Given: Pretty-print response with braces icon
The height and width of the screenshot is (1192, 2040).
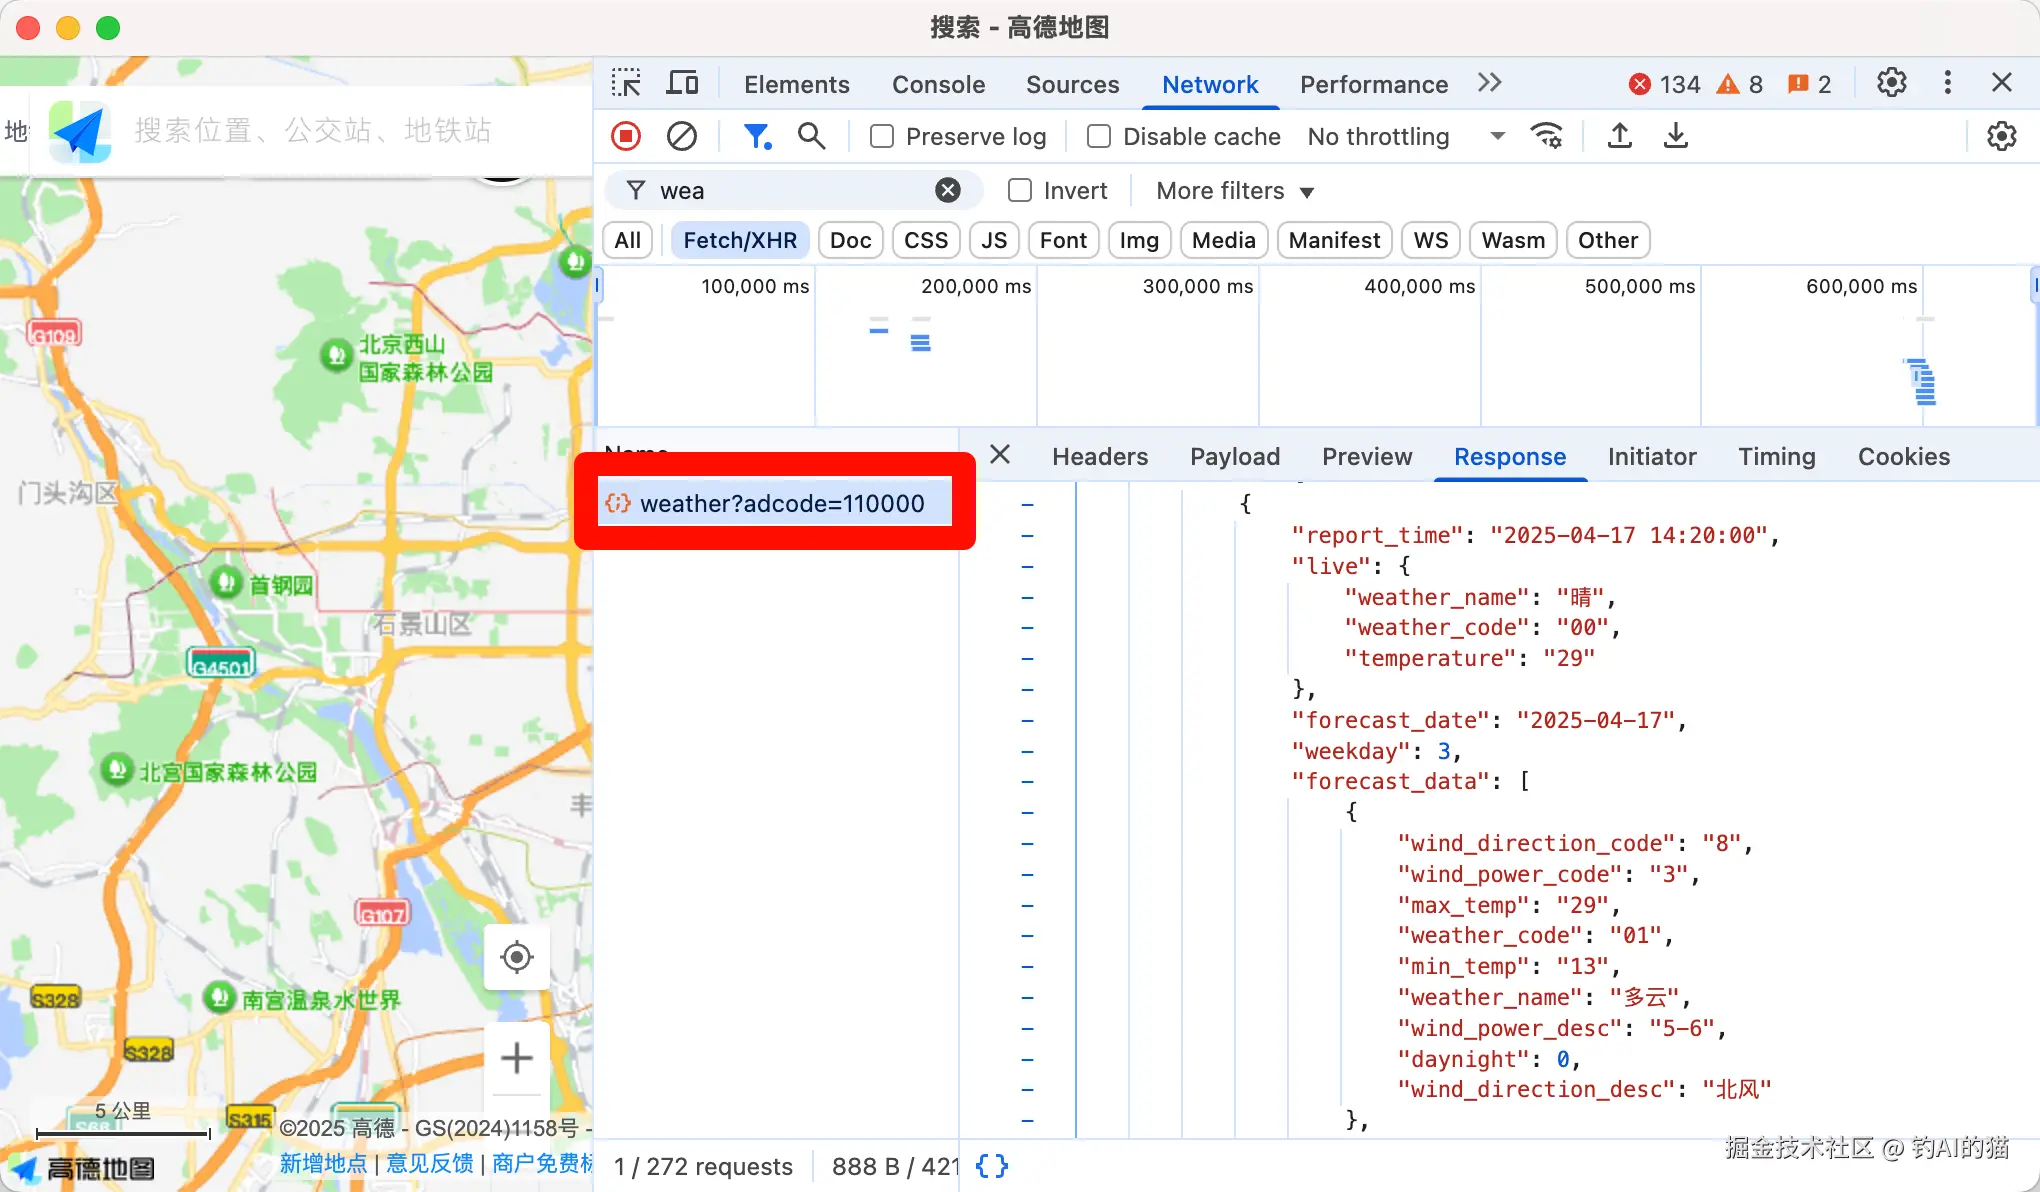Looking at the screenshot, I should 991,1166.
